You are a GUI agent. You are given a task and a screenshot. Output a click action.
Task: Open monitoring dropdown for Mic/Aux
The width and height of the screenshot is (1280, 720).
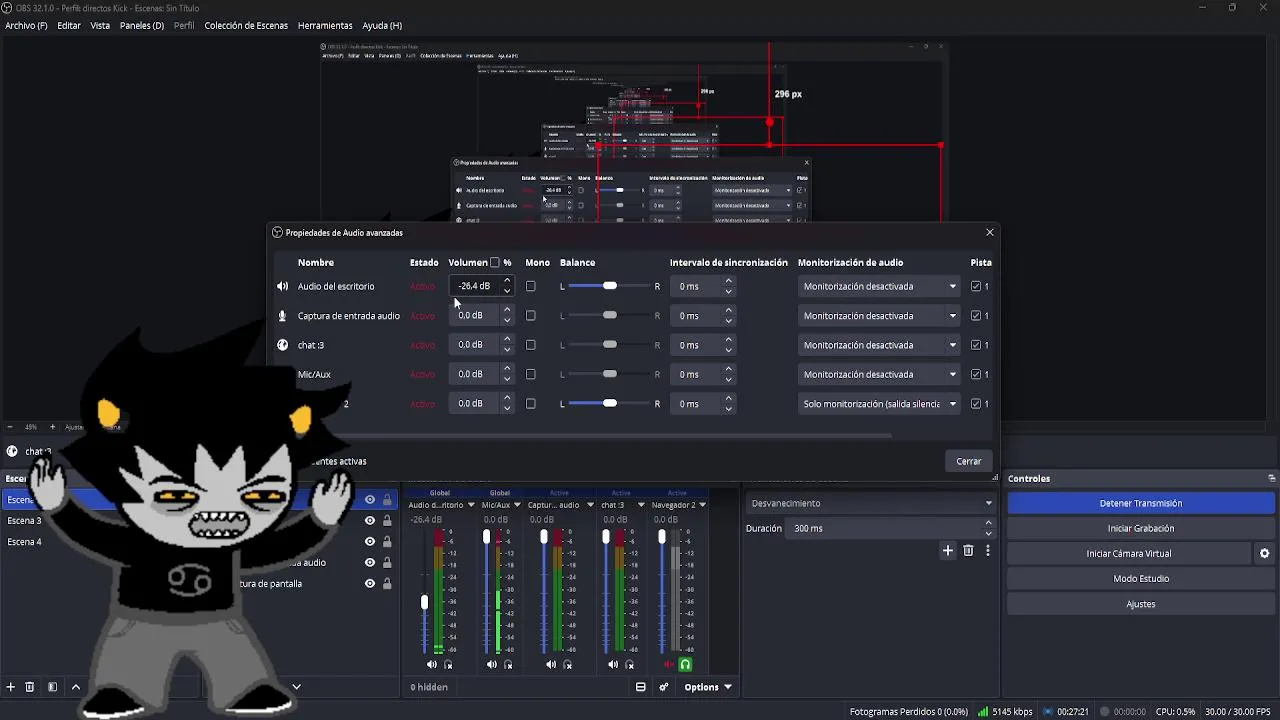click(x=879, y=374)
